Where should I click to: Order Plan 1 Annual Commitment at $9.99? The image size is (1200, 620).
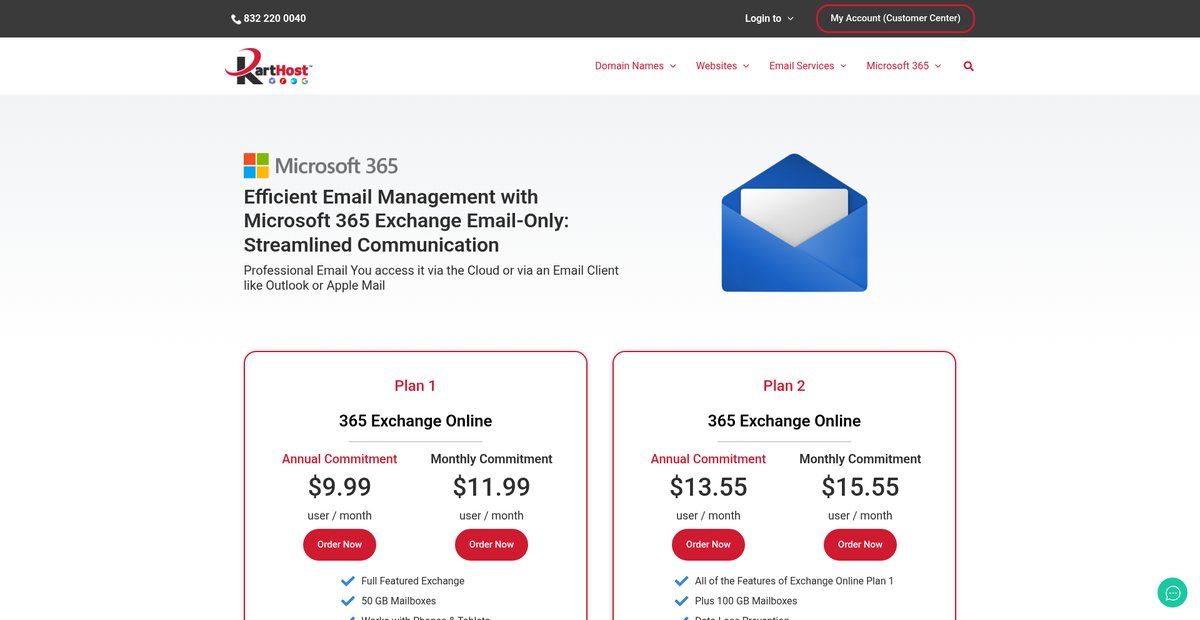(x=339, y=545)
